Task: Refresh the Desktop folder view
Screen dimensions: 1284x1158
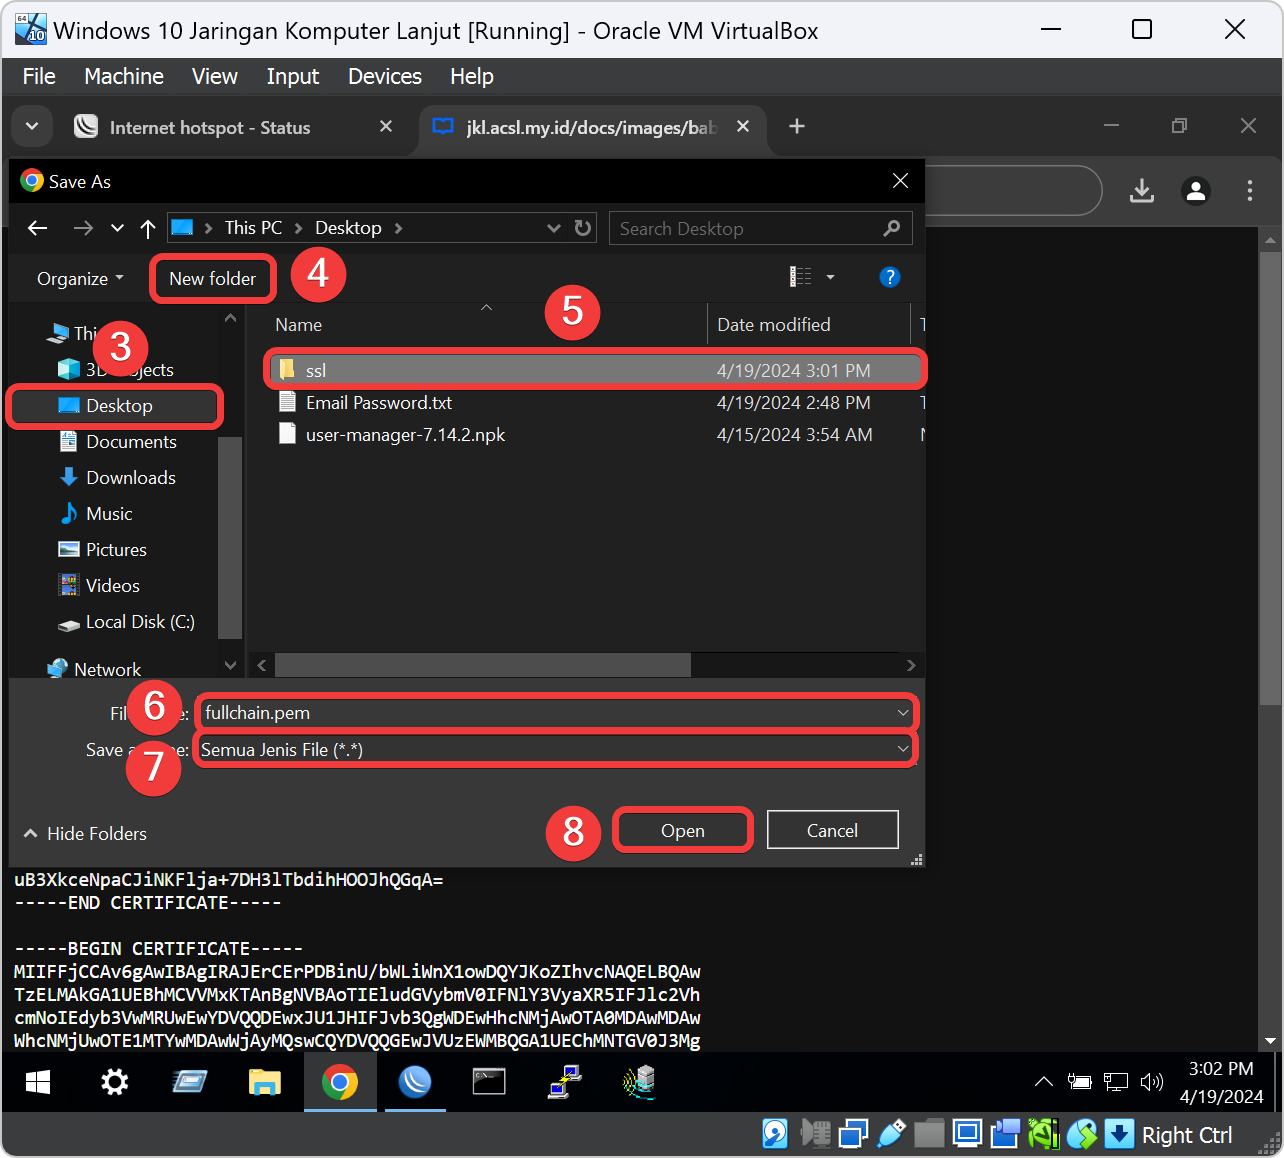Action: click(x=583, y=228)
